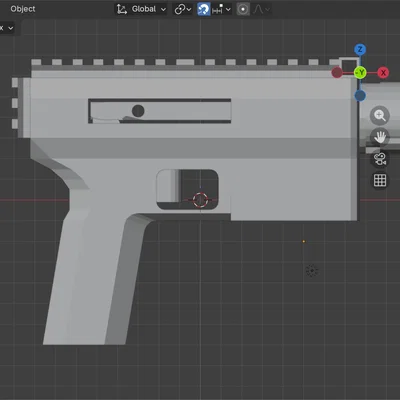Click the blue Z axis gizmo handle
Image resolution: width=400 pixels, height=400 pixels.
click(360, 50)
